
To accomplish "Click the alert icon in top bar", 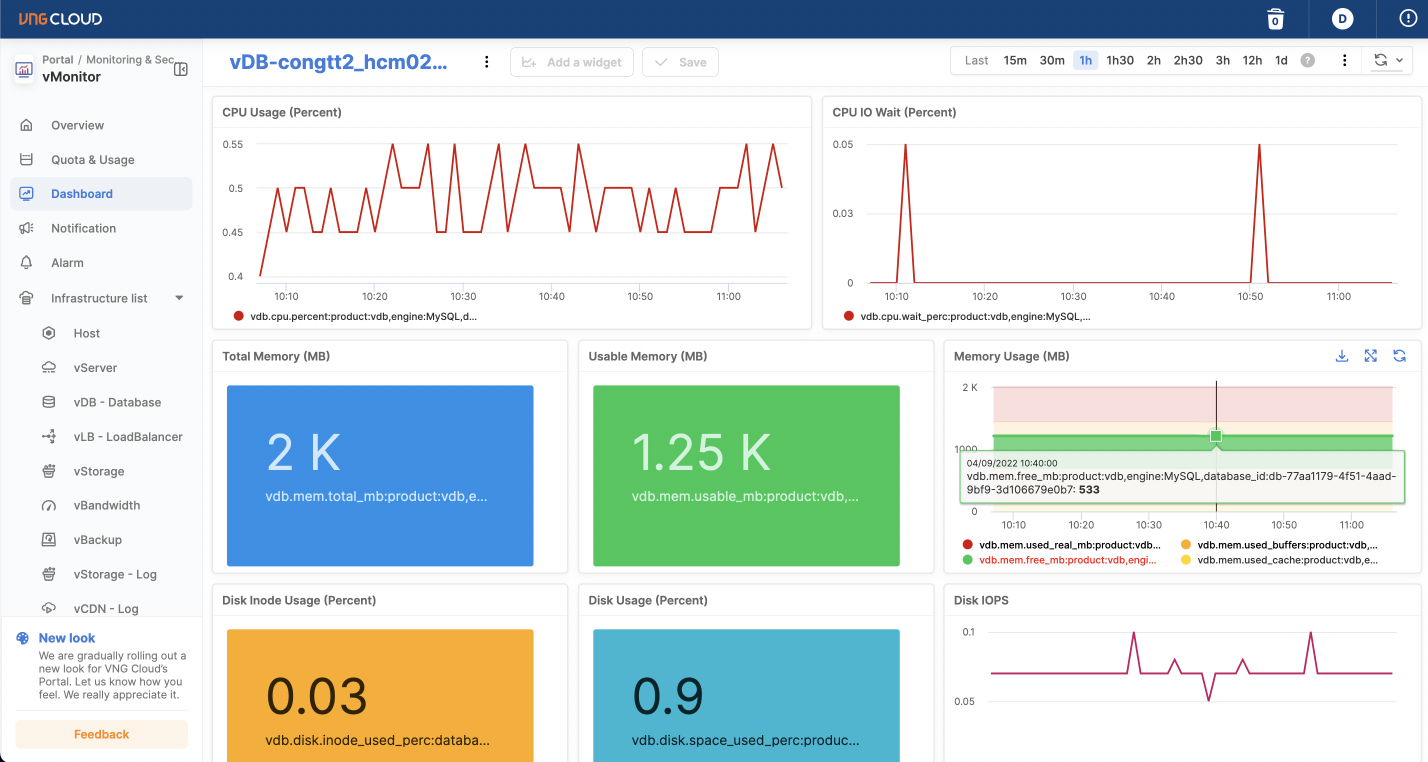I will coord(1408,19).
